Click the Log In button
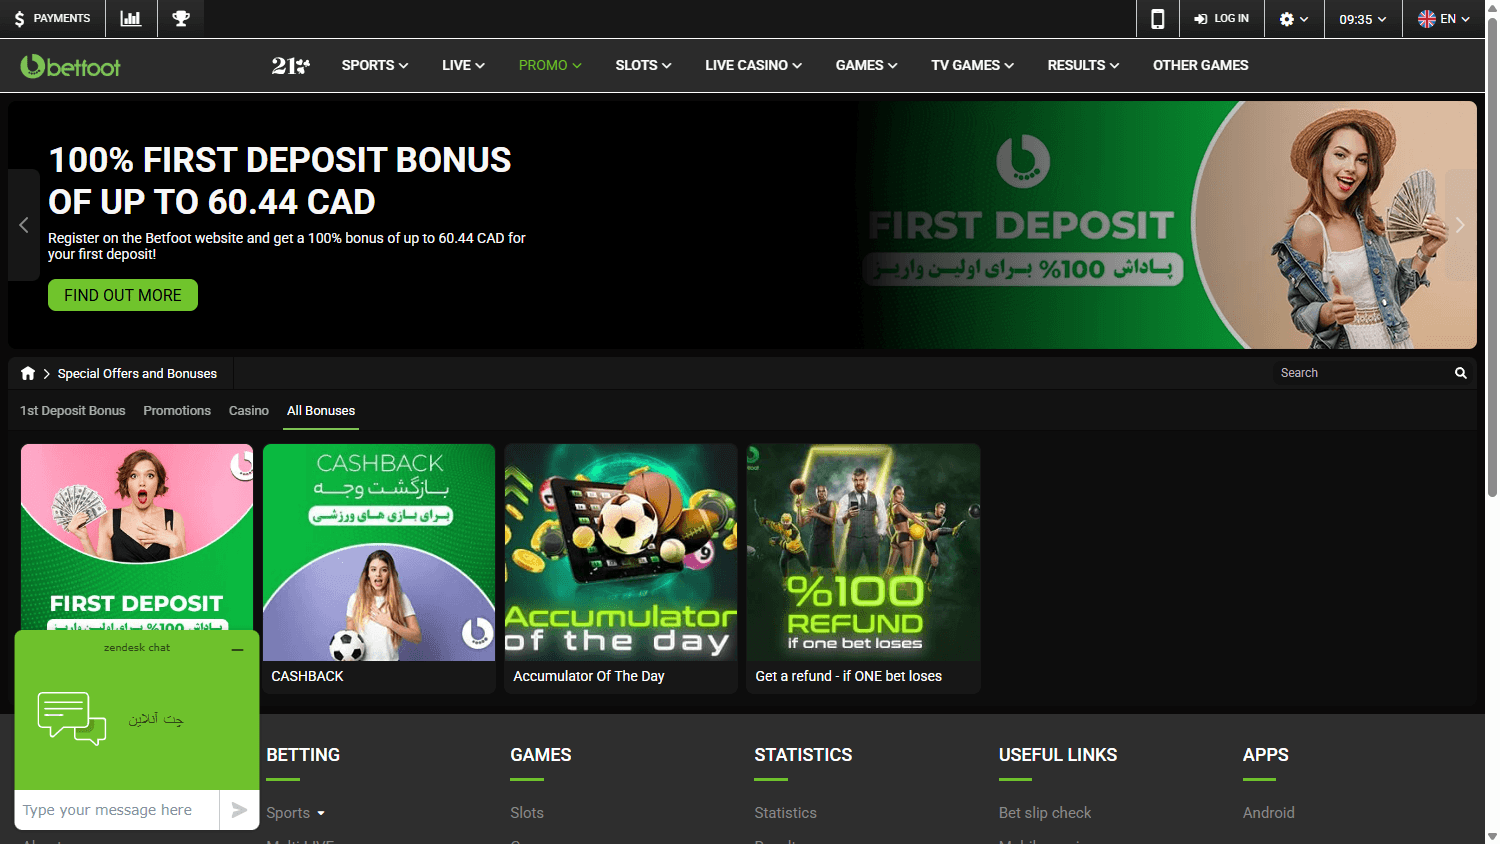 coord(1221,18)
